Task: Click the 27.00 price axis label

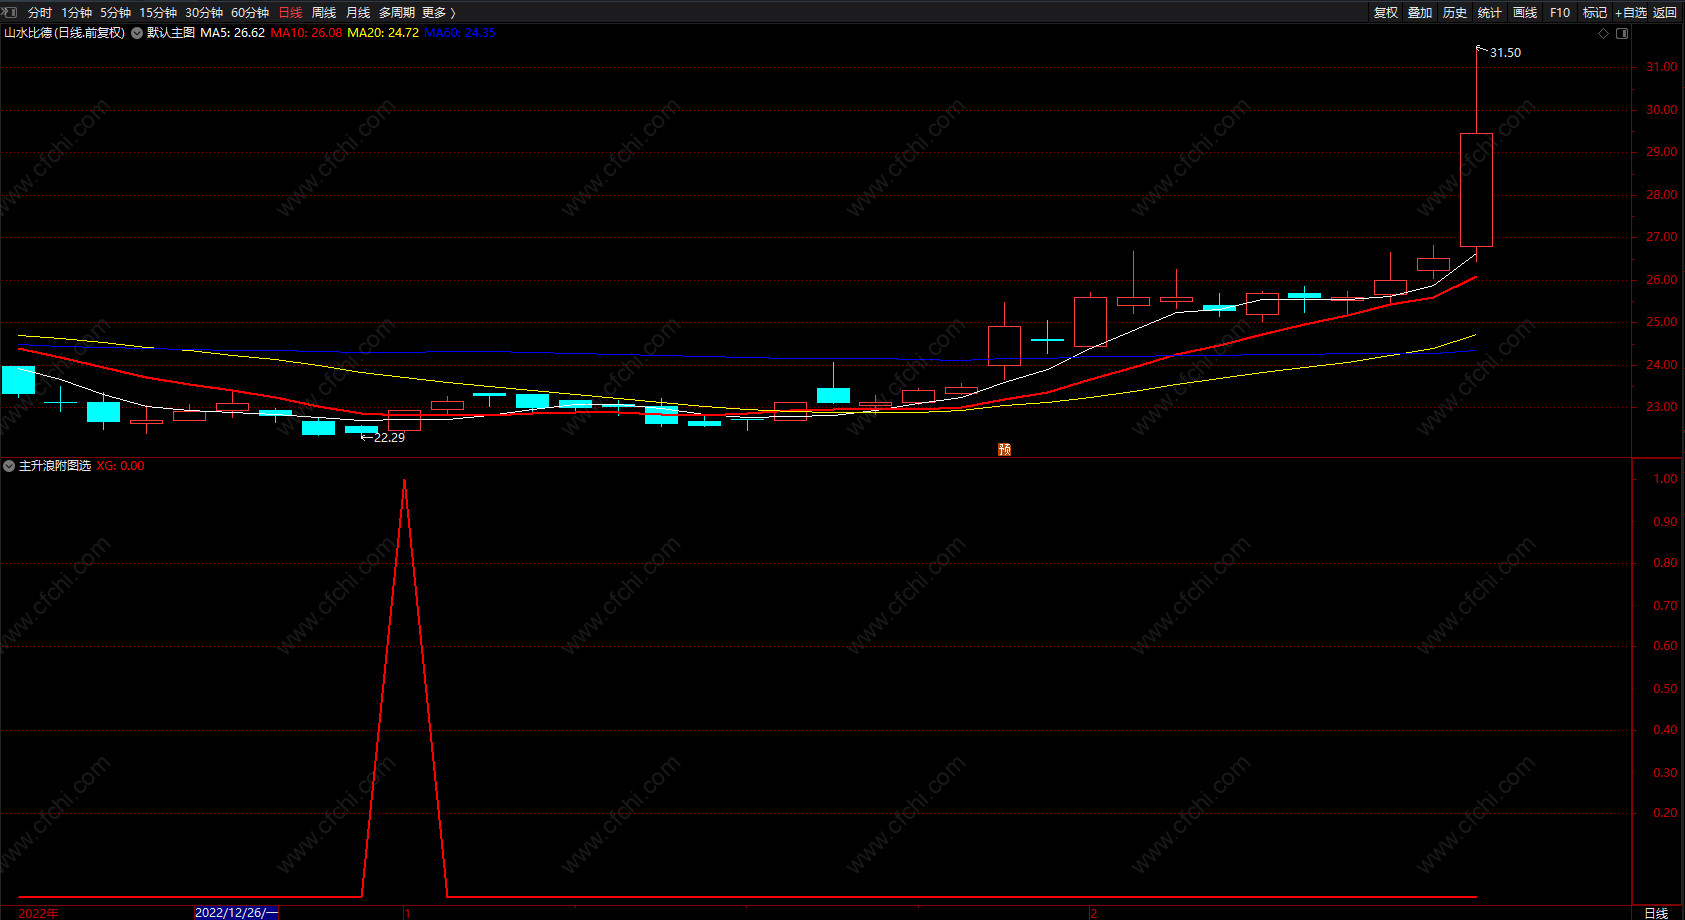Action: (x=1662, y=237)
